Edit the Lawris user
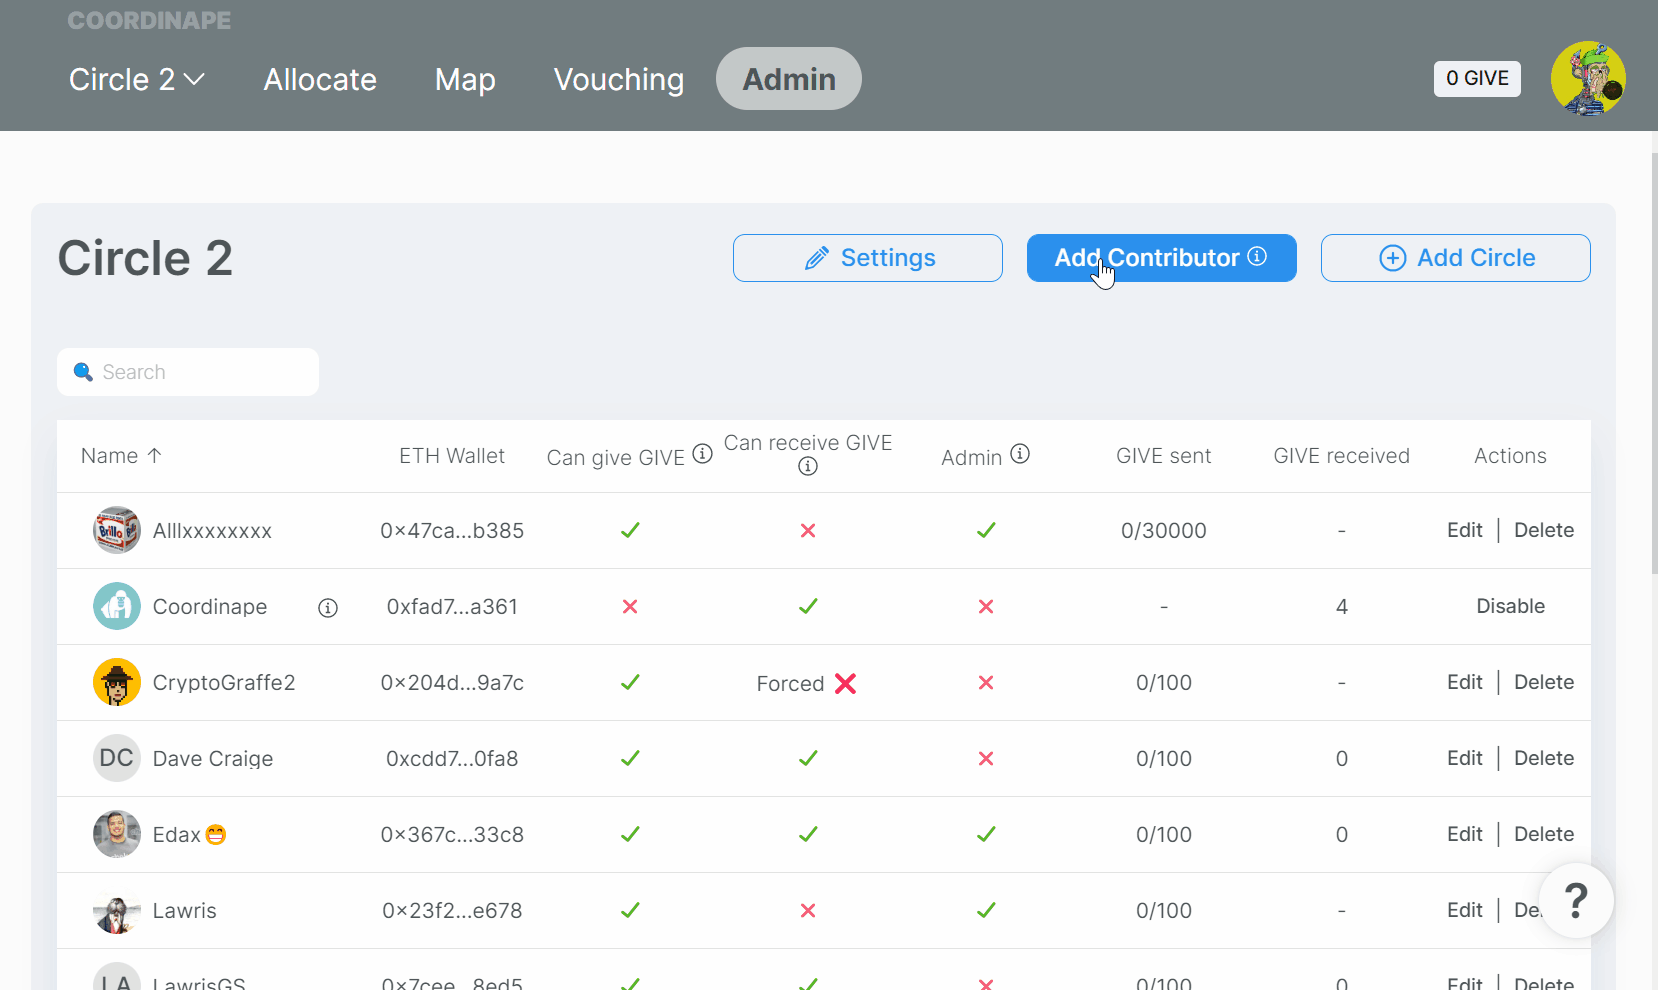 [1465, 910]
